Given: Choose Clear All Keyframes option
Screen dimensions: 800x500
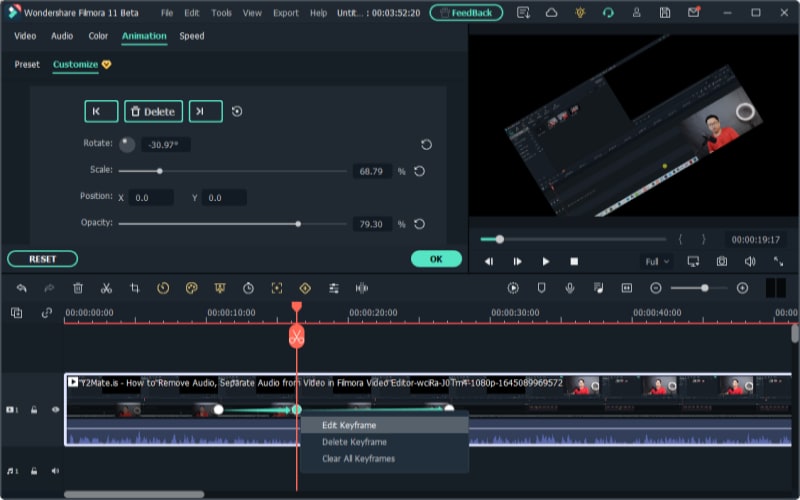Looking at the screenshot, I should [x=385, y=459].
